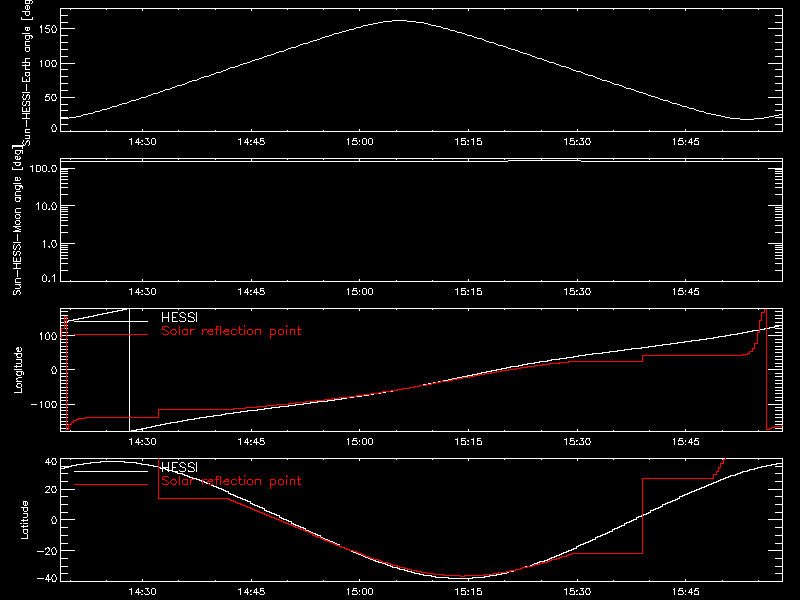Click the 20 tick on Latitude axis

(x=51, y=490)
